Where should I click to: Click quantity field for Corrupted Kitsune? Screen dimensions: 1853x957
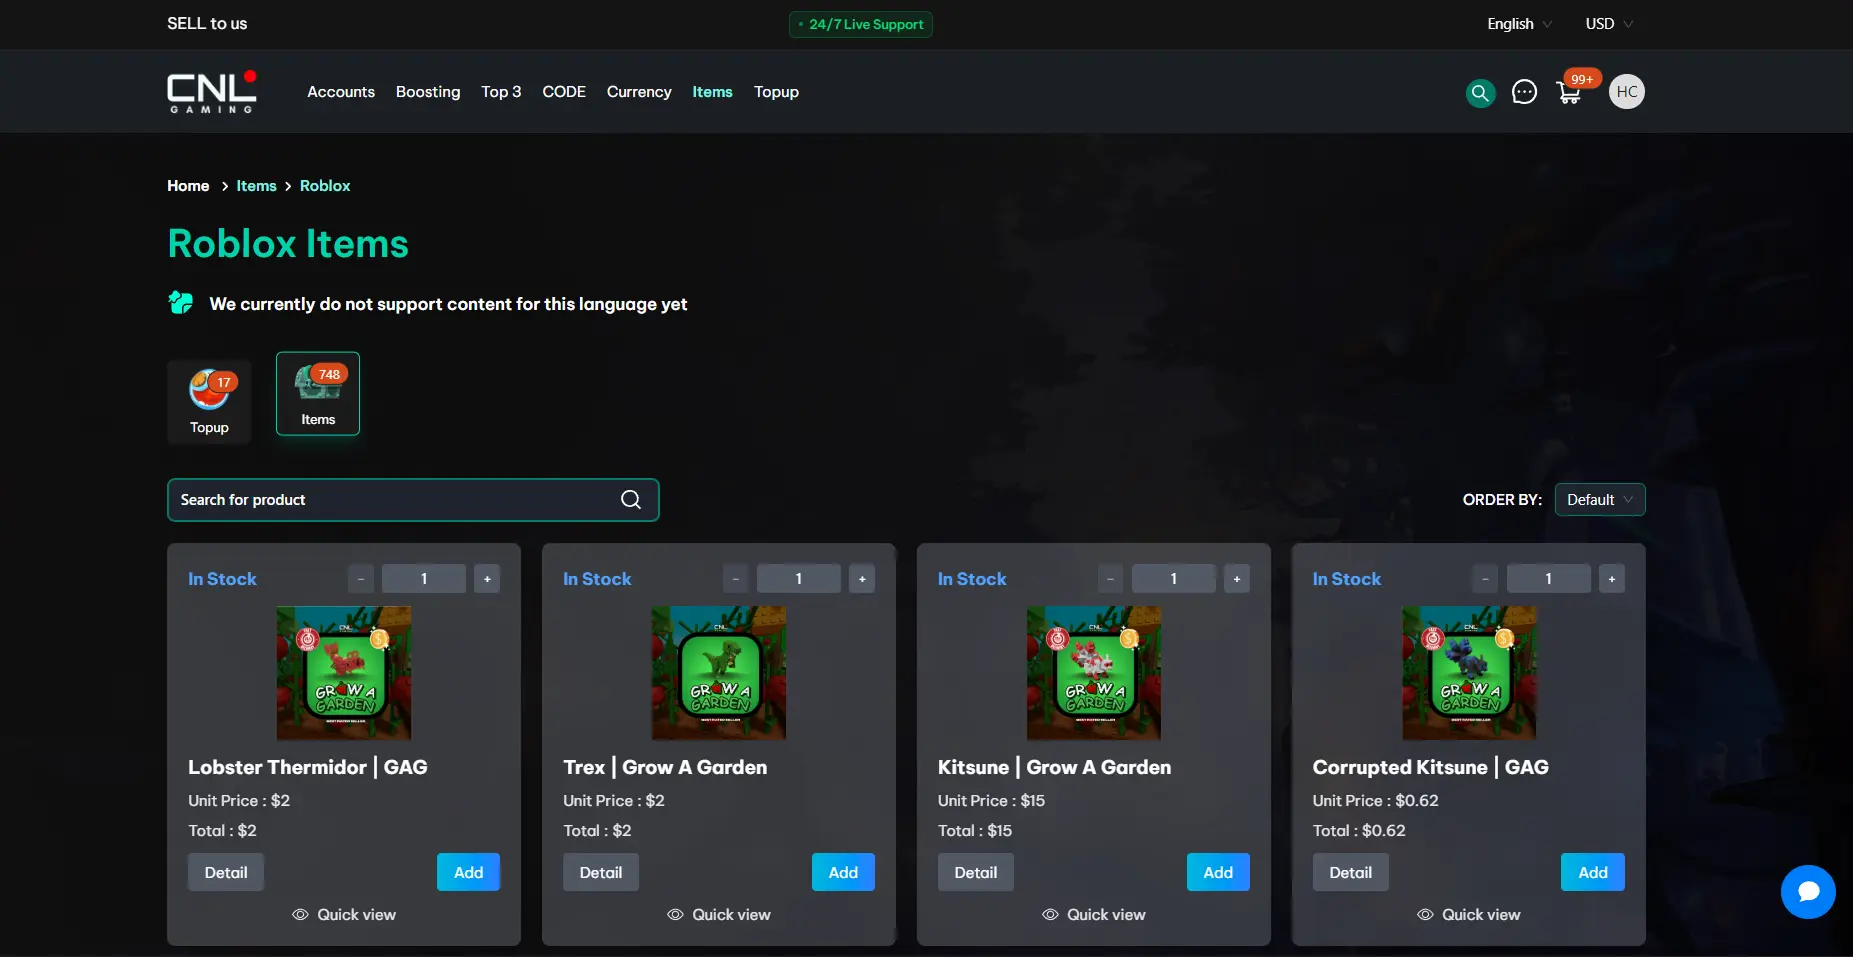pyautogui.click(x=1549, y=579)
